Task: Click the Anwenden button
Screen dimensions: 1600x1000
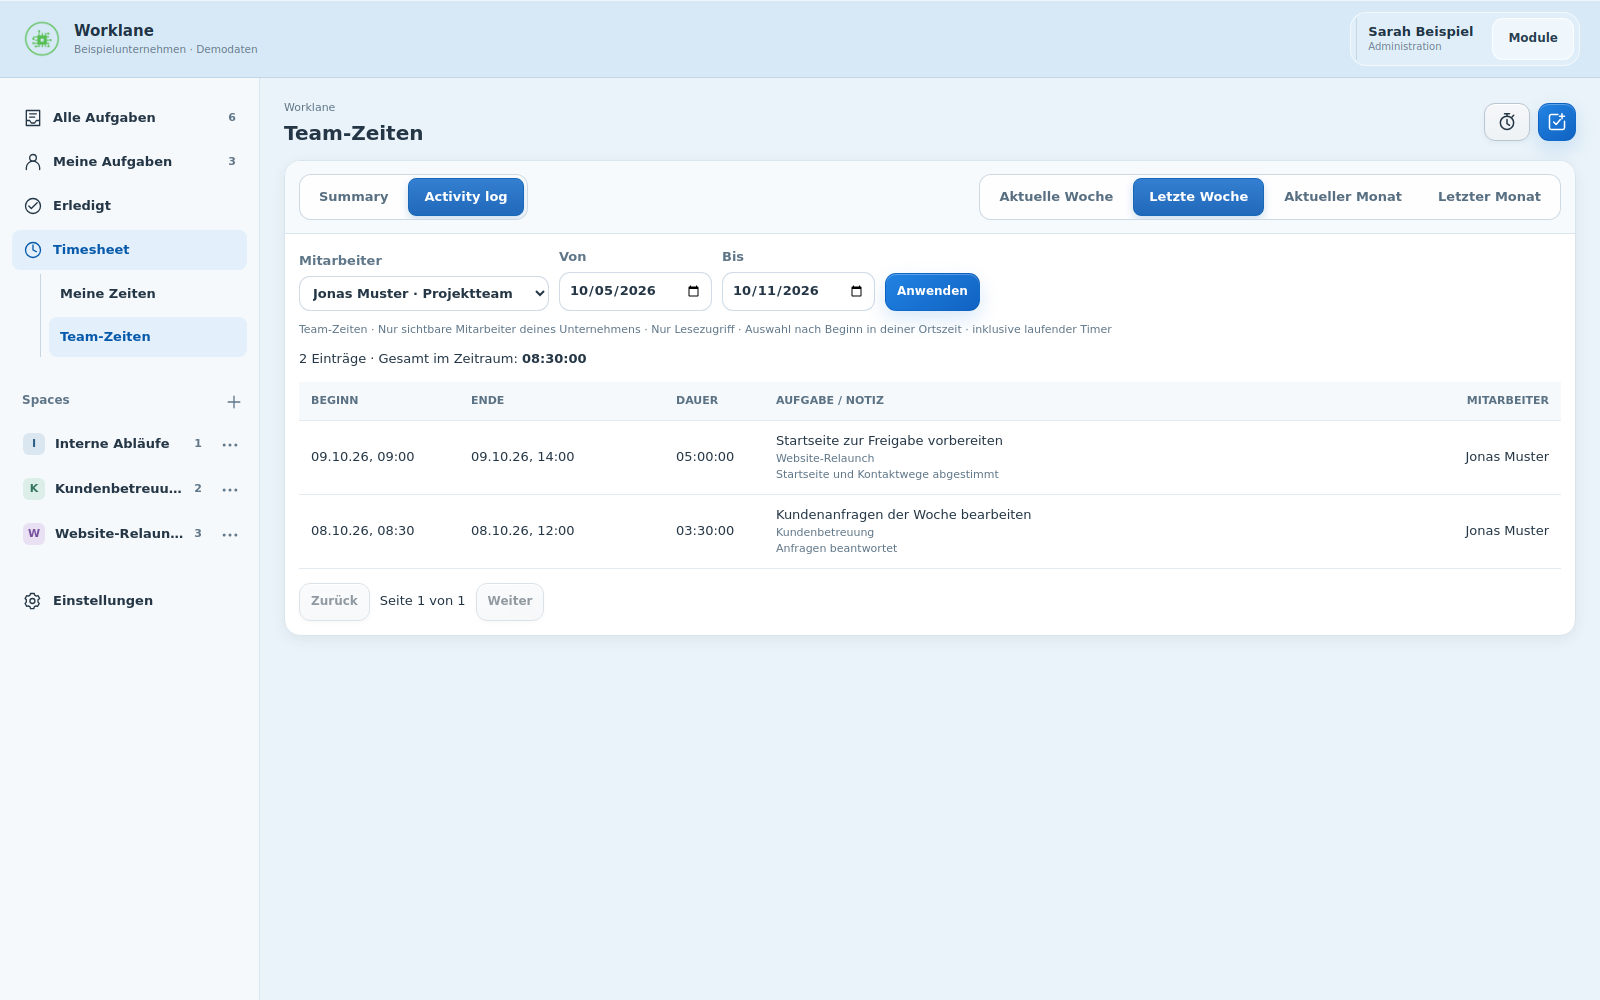Action: pos(932,292)
